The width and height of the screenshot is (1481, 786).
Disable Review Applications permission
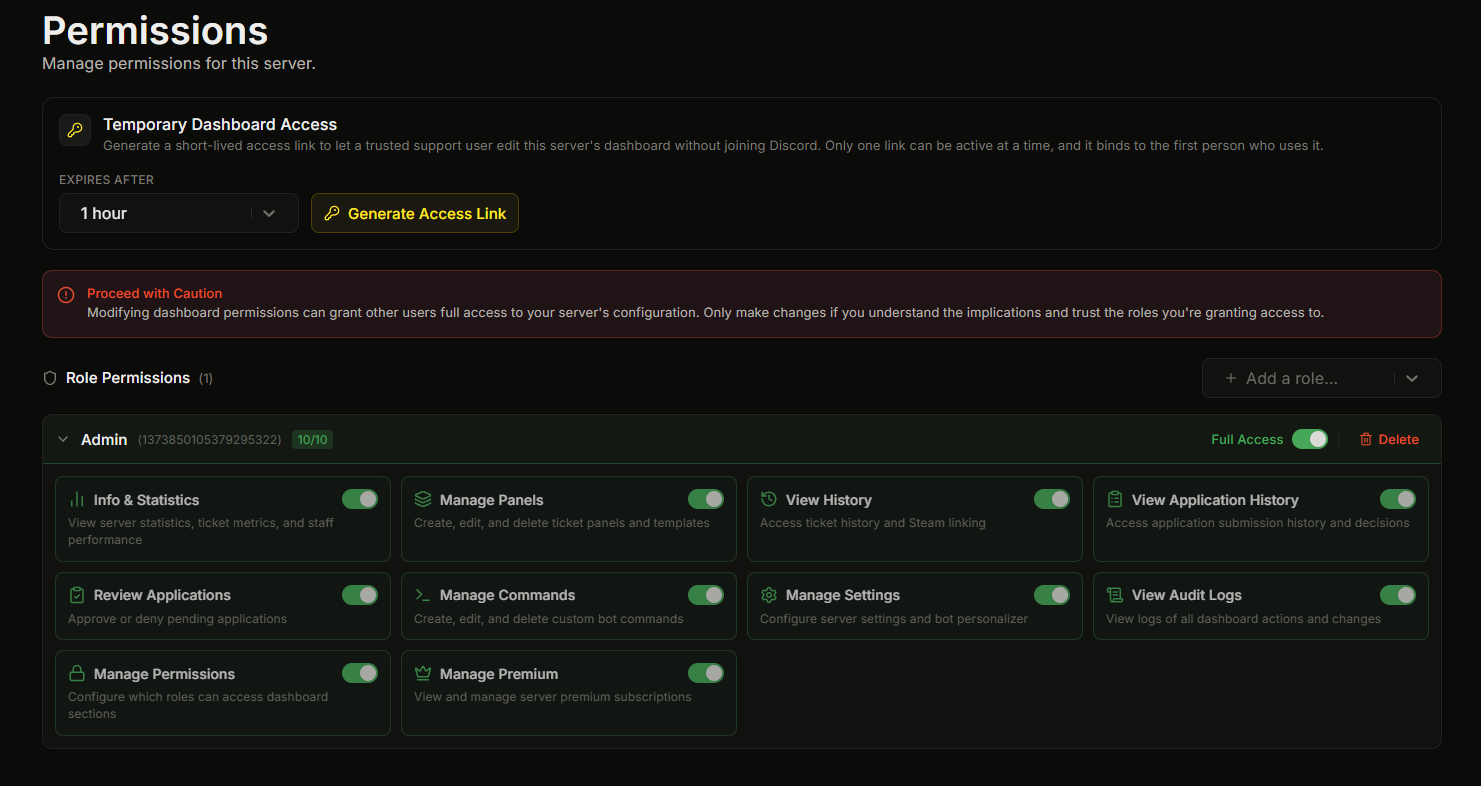[360, 595]
